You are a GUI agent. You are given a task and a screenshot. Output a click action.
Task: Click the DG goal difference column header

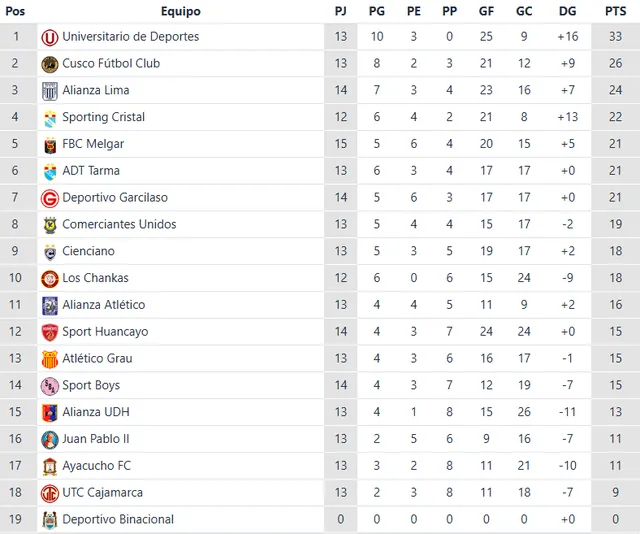pos(568,11)
